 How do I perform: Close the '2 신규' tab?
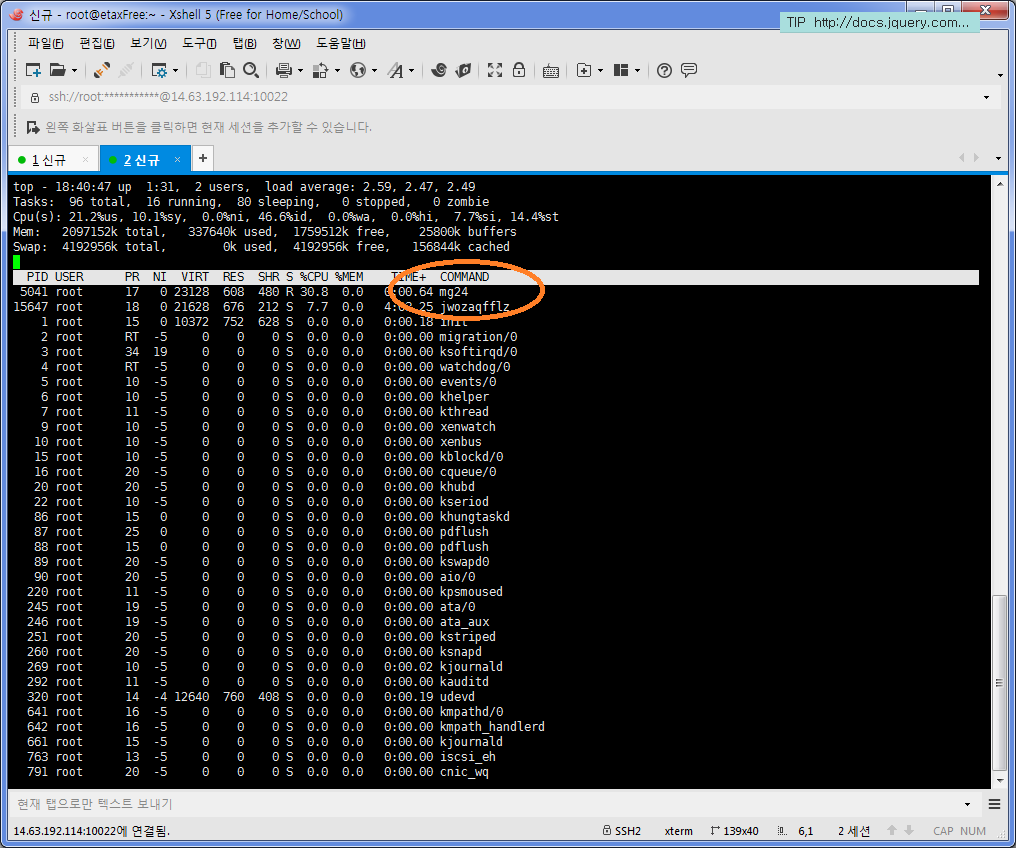(178, 159)
